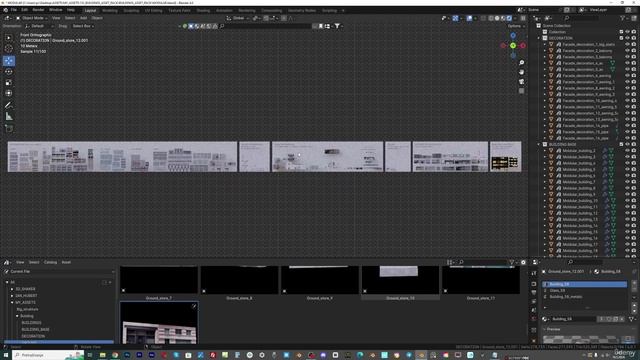Expand Facade_decoration_1 outliner row

(544, 44)
